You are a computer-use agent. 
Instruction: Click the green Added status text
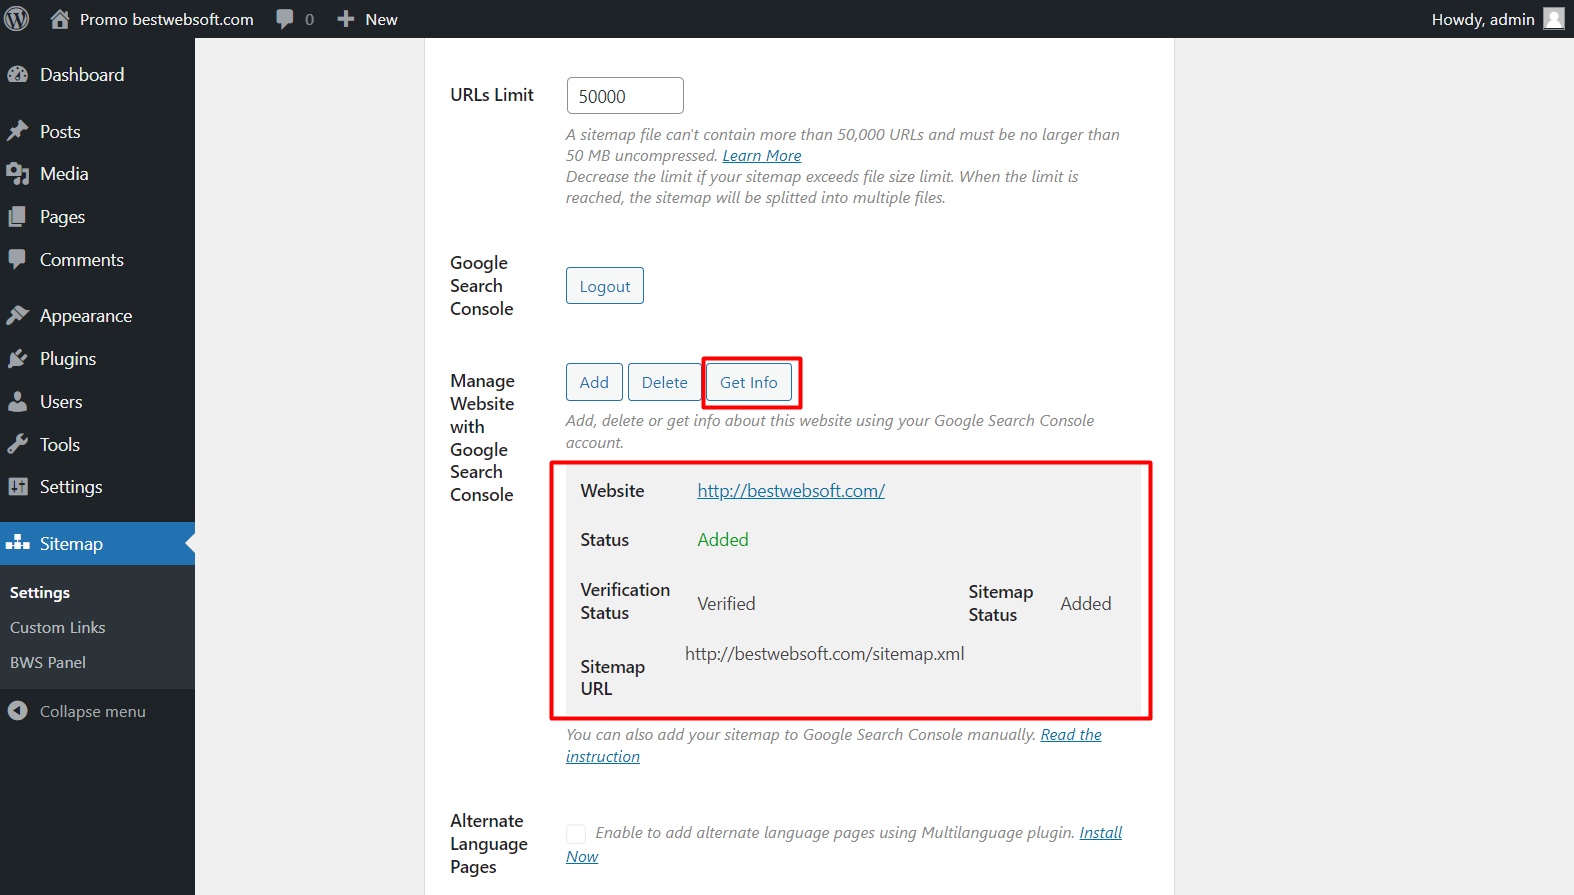[x=723, y=540]
